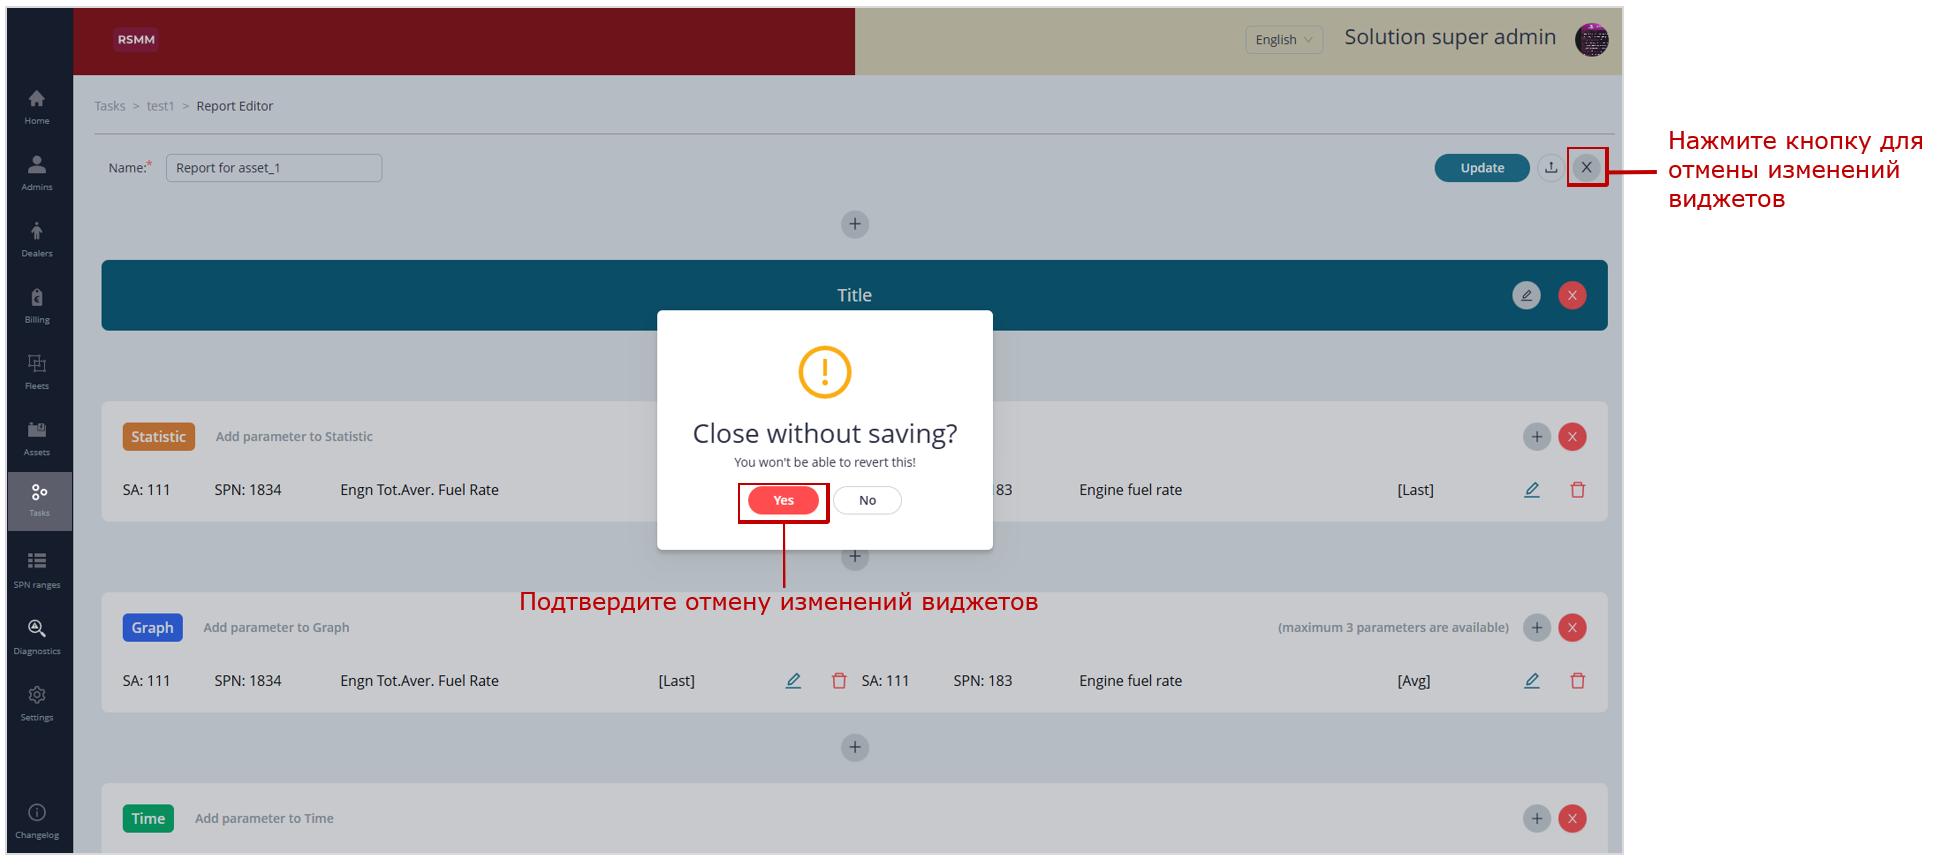Click No in the confirmation dialog
1939x865 pixels.
[867, 500]
